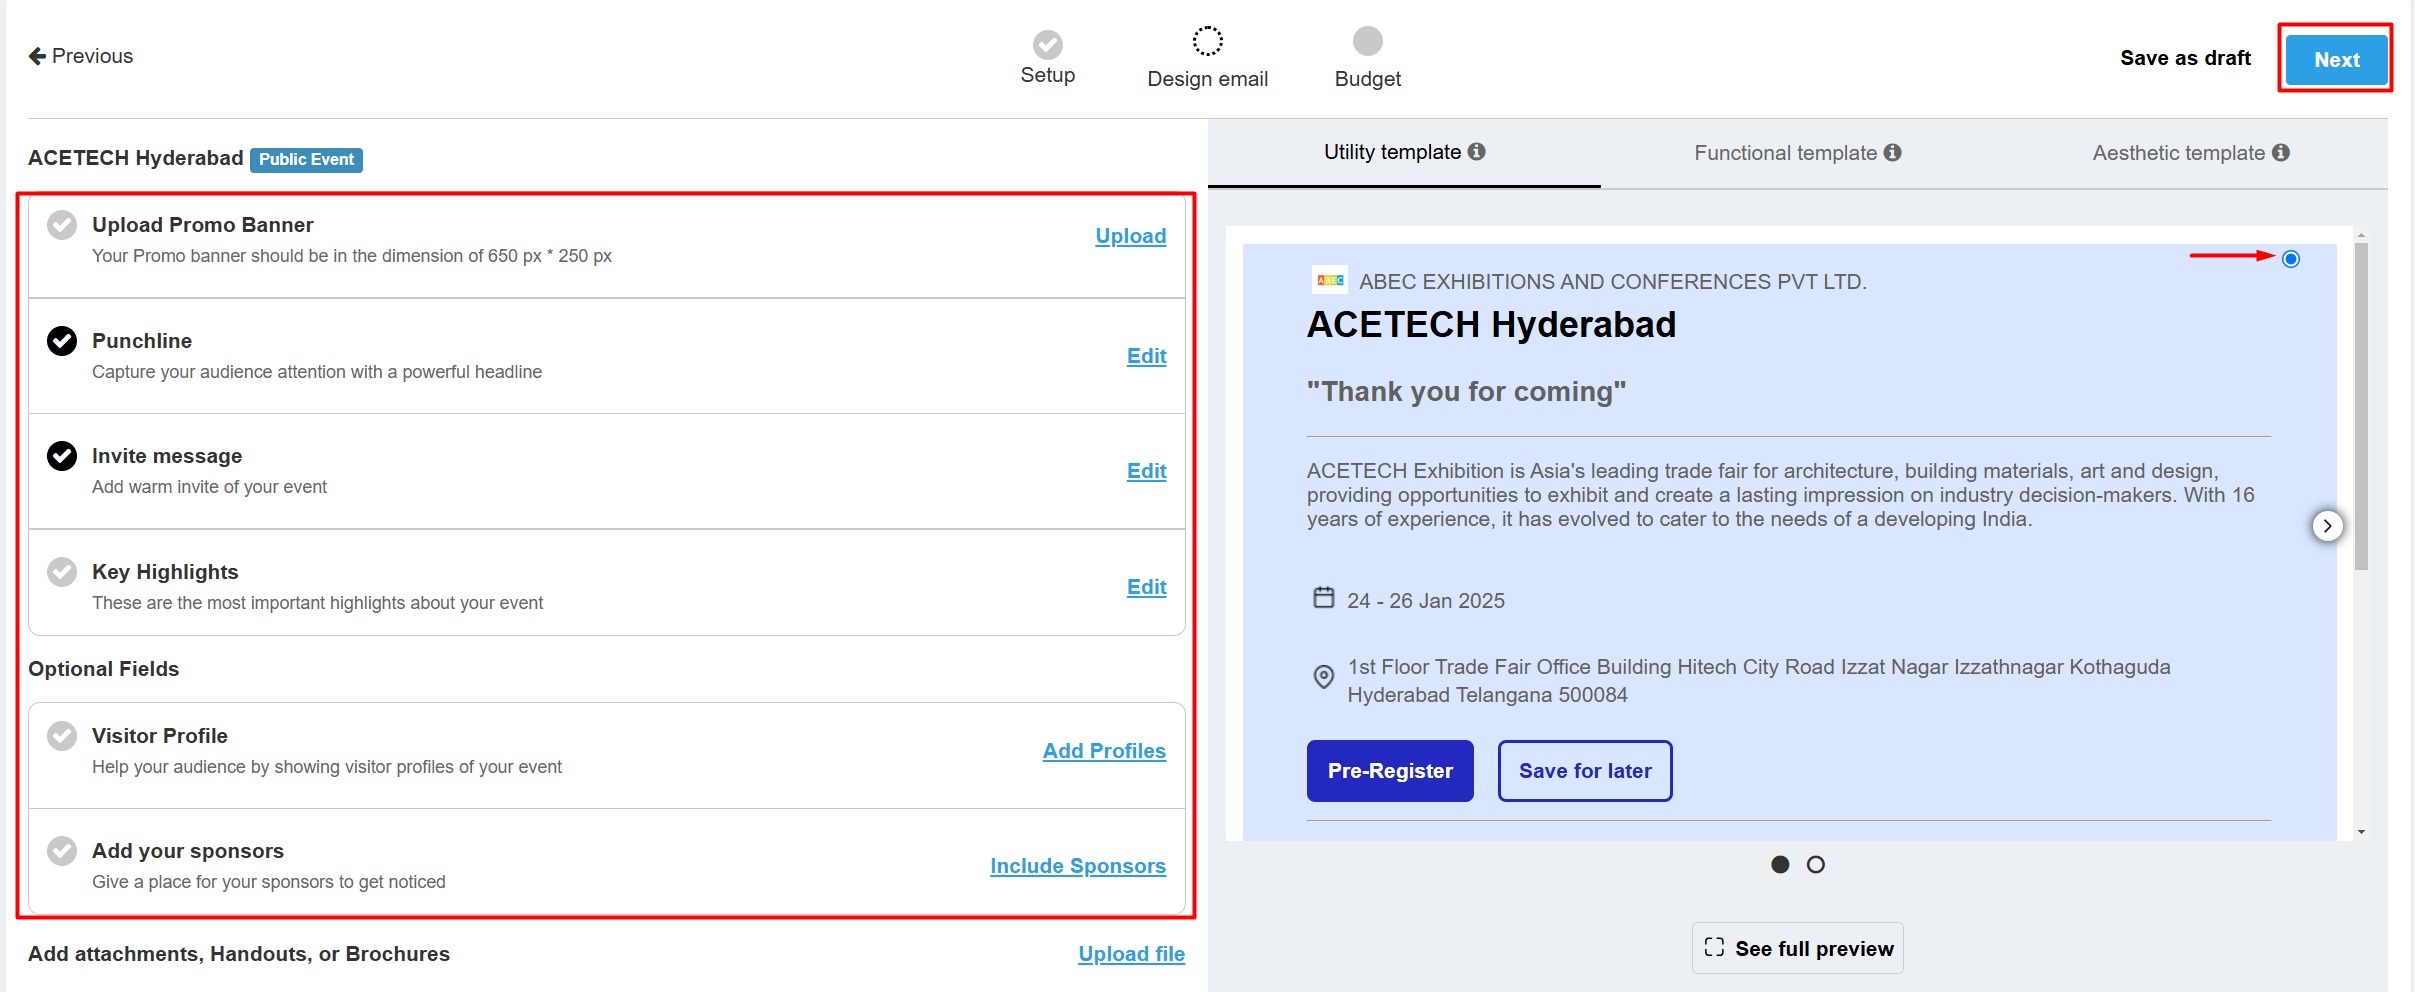Viewport: 2415px width, 992px height.
Task: Edit Key Highlights
Action: tap(1146, 587)
